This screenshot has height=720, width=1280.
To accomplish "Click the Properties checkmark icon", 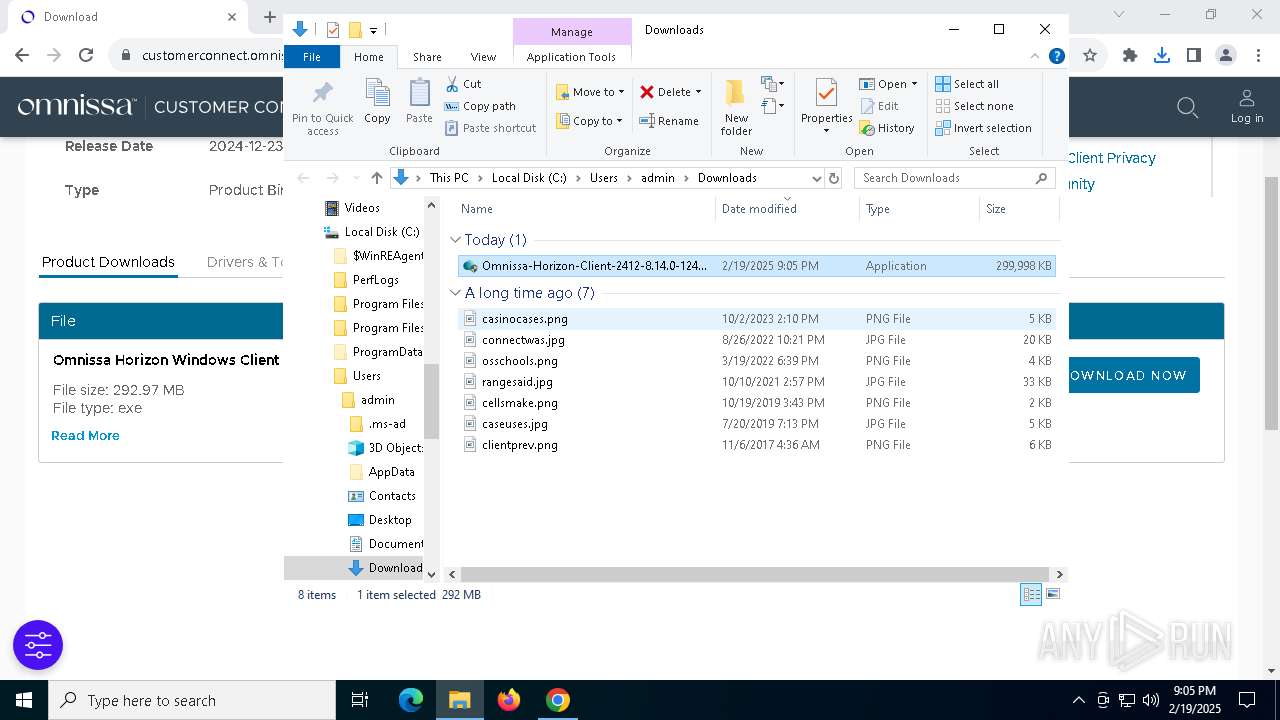I will 826,93.
